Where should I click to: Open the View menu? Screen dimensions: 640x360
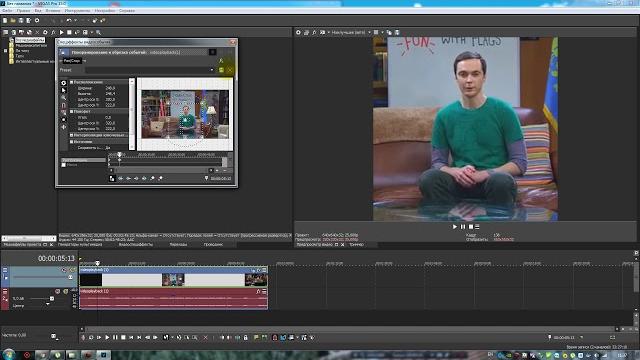38,11
